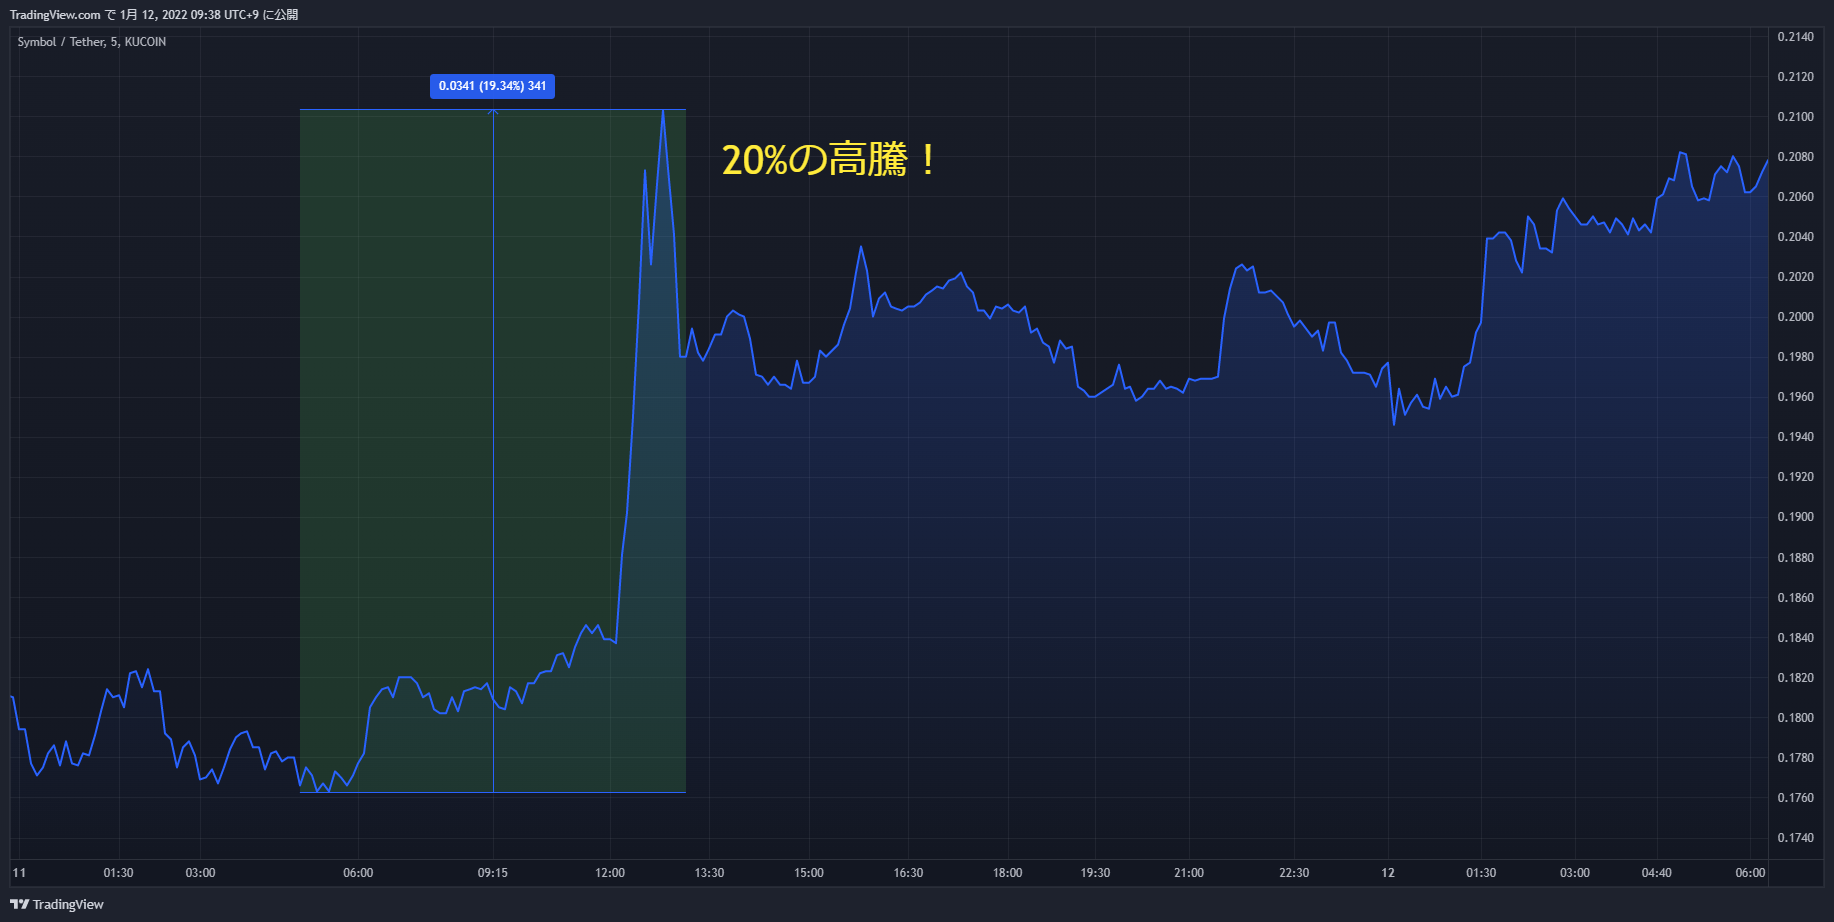Click the TradingView logo at bottom left

point(57,904)
